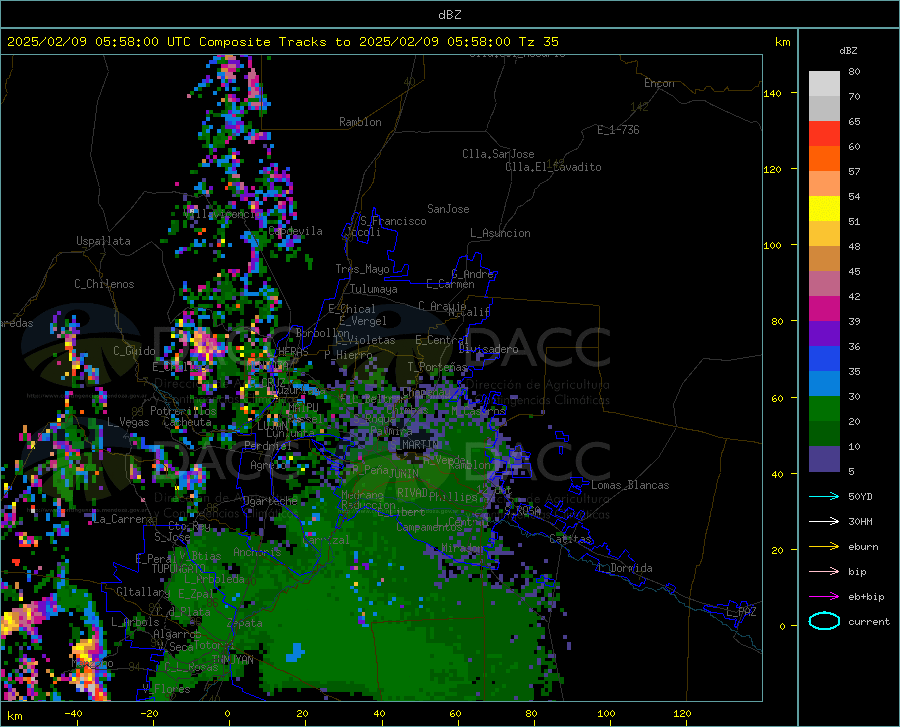Click the magenta eb+bip arrow legend icon
This screenshot has width=900, height=727.
pyautogui.click(x=824, y=597)
